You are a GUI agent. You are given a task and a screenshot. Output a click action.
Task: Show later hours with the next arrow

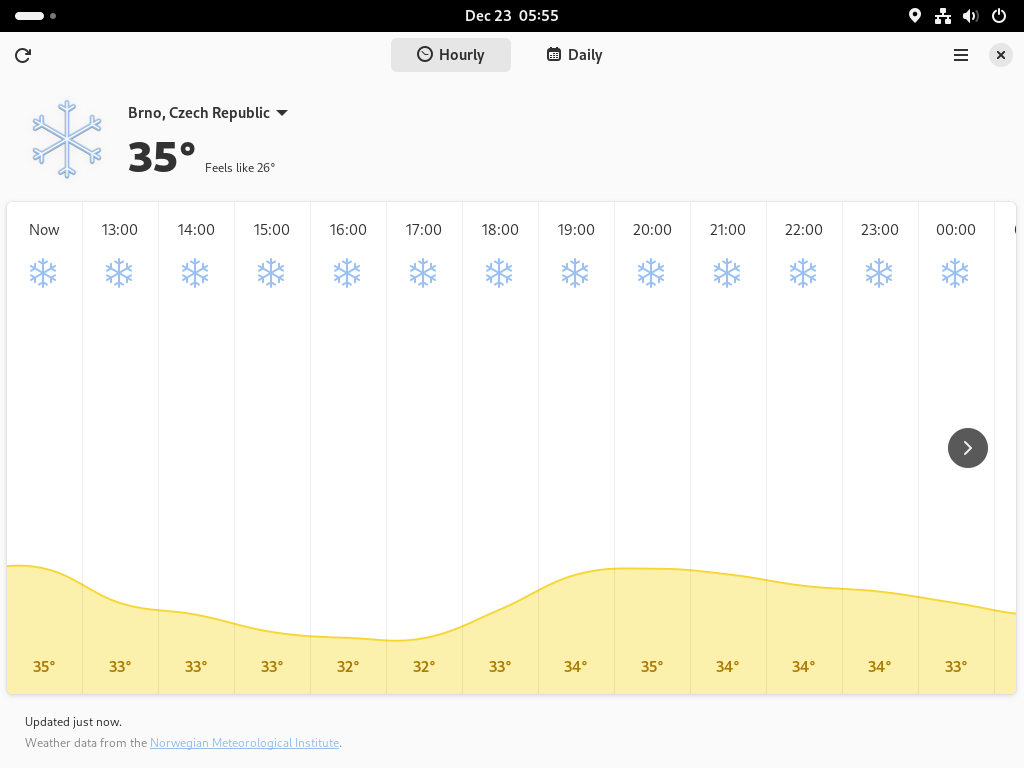[968, 448]
